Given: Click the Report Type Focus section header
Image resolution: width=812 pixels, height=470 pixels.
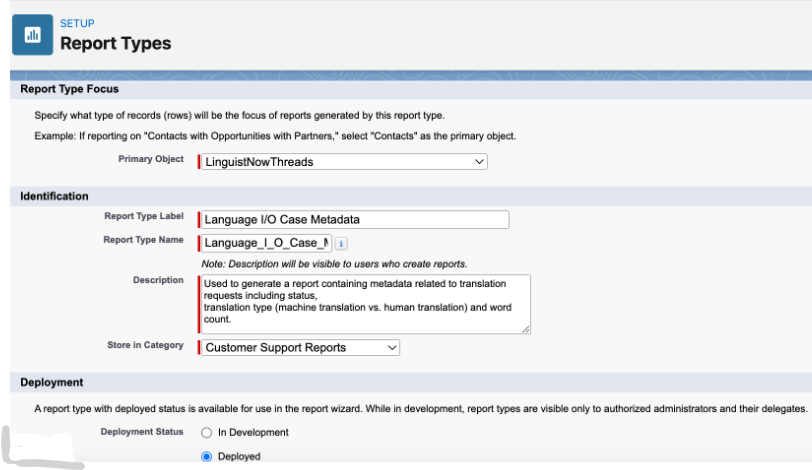Looking at the screenshot, I should [x=69, y=89].
